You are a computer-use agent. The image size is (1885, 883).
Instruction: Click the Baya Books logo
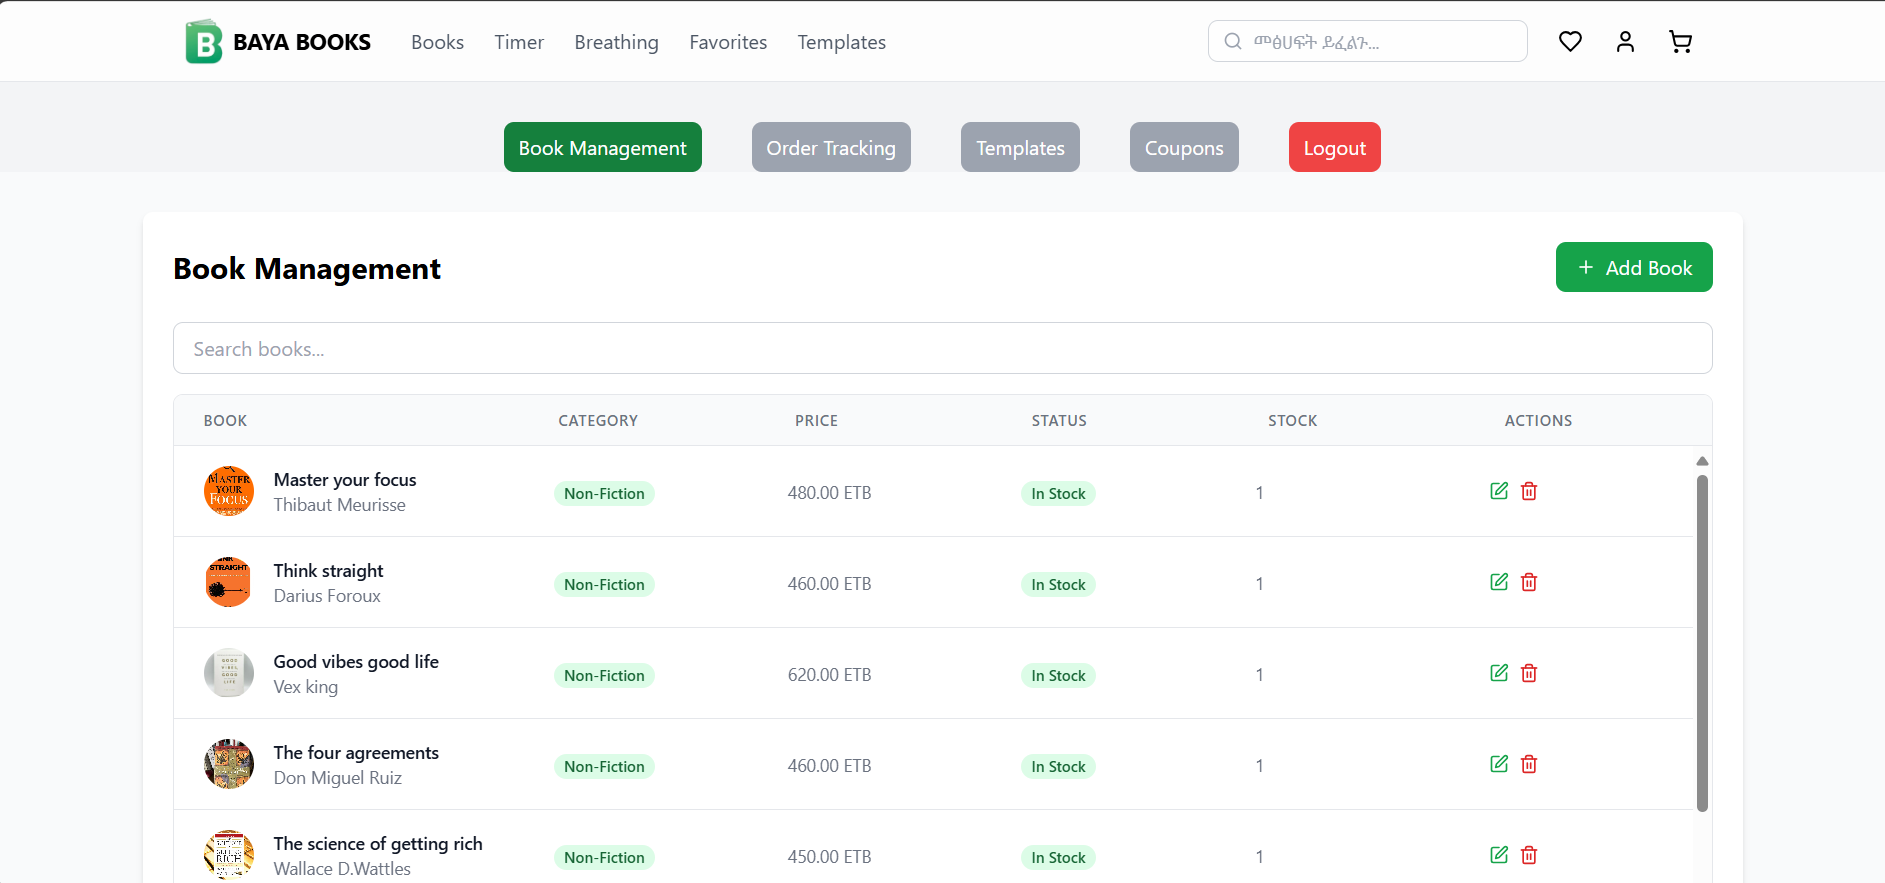click(x=278, y=42)
